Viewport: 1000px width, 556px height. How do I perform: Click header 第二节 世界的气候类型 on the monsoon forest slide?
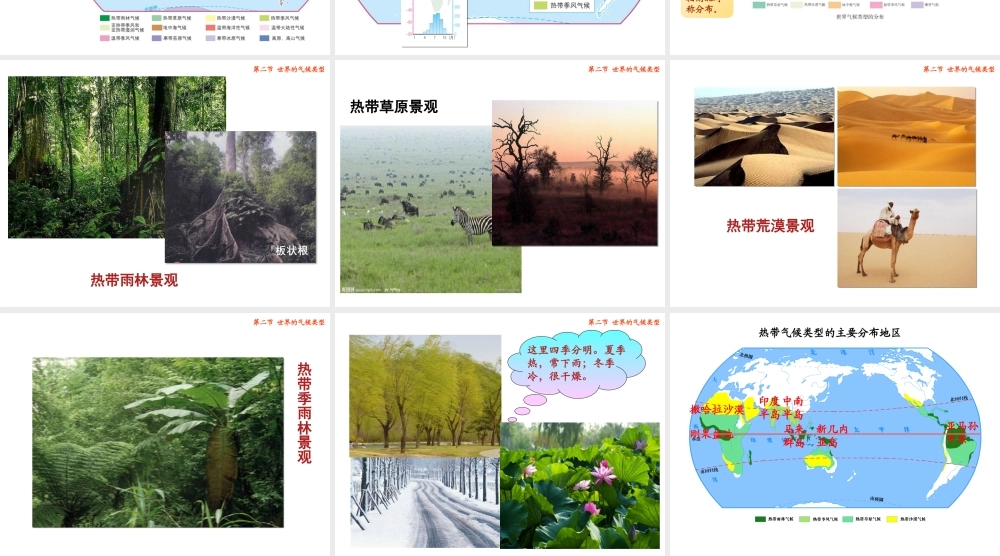(289, 322)
